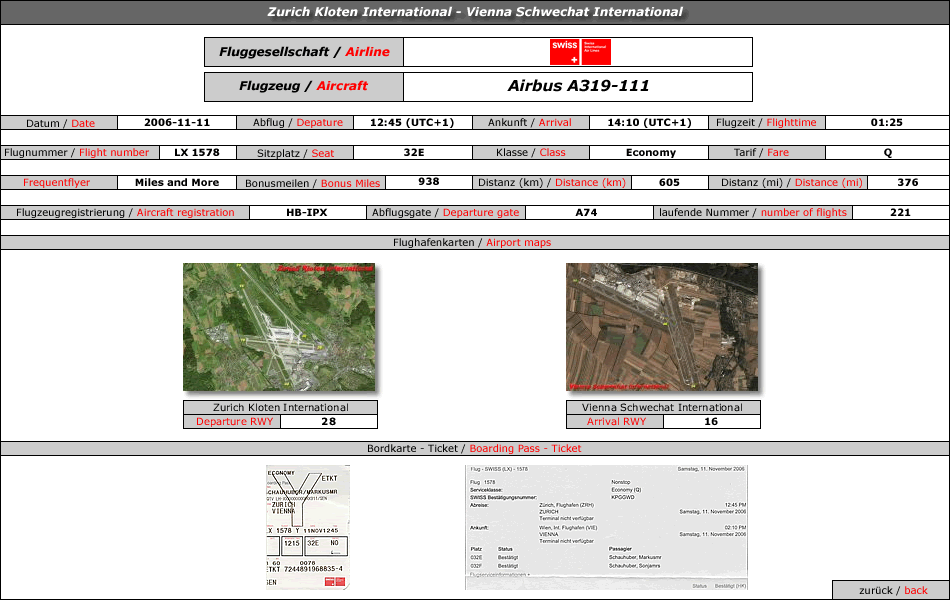Click the Departure RWY 28 value

tap(328, 421)
